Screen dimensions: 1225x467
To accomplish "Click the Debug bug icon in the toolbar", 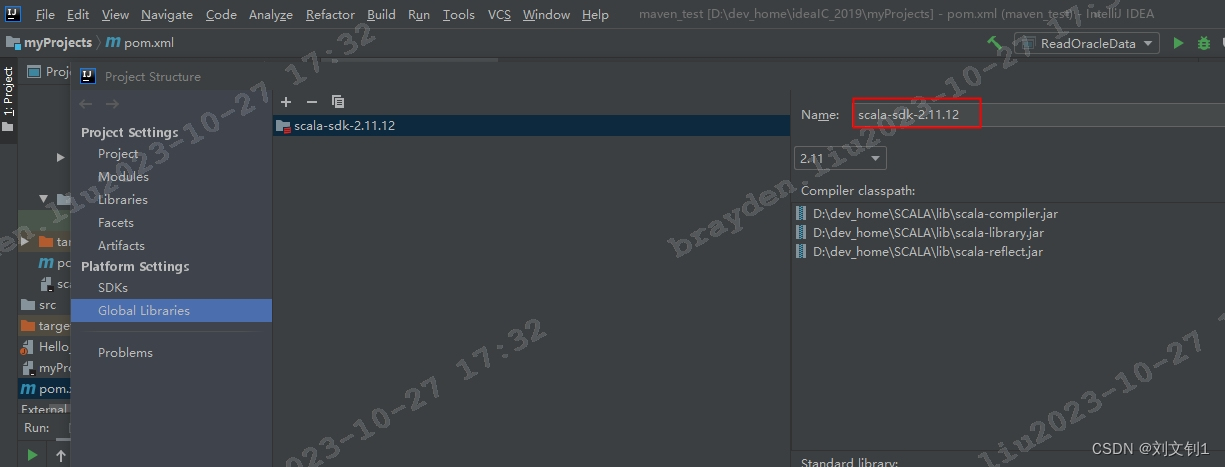I will [x=1204, y=43].
